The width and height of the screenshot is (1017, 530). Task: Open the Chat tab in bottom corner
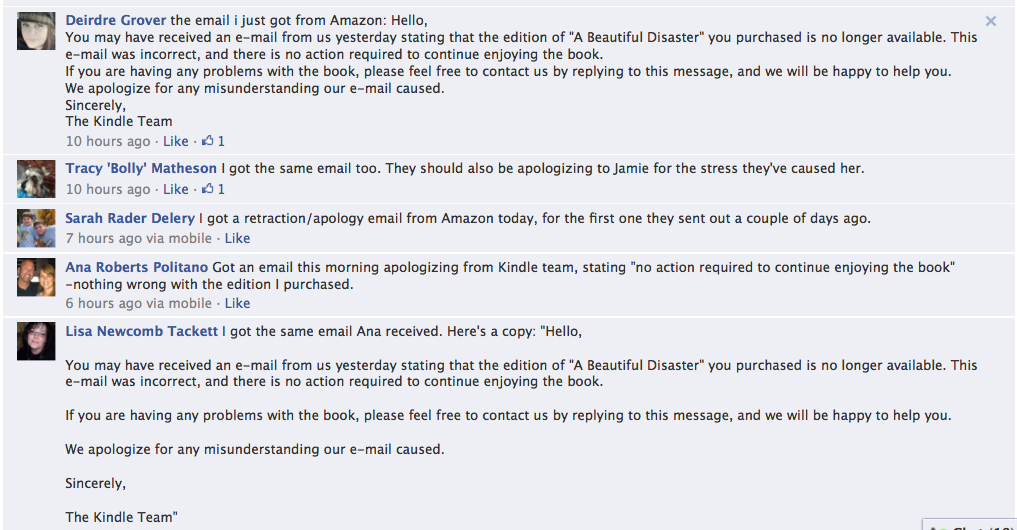[x=968, y=526]
